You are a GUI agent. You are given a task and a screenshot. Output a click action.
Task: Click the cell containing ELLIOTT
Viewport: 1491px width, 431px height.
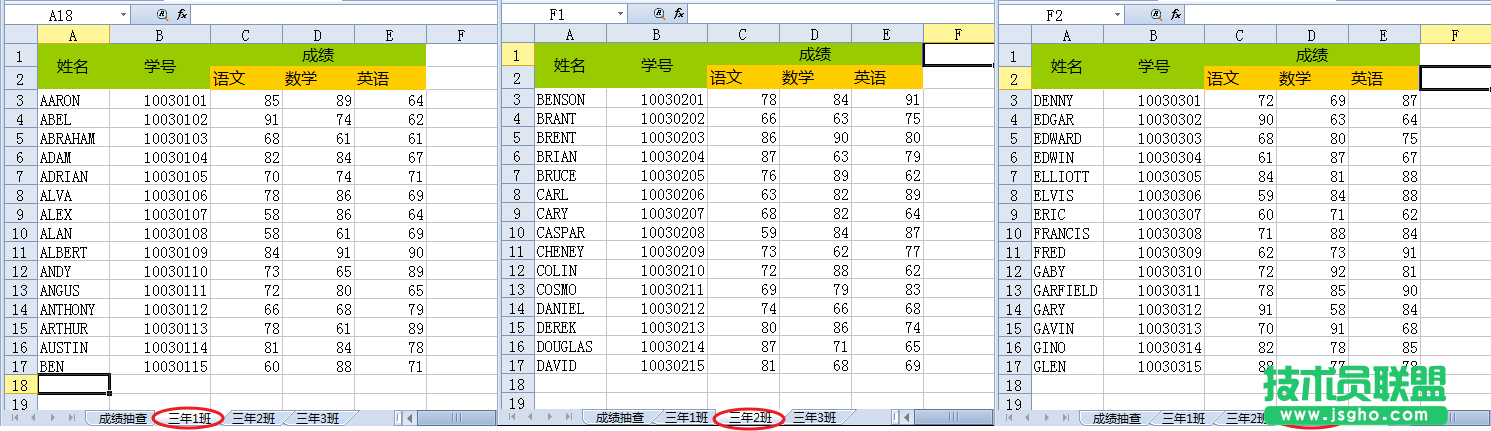click(1067, 176)
